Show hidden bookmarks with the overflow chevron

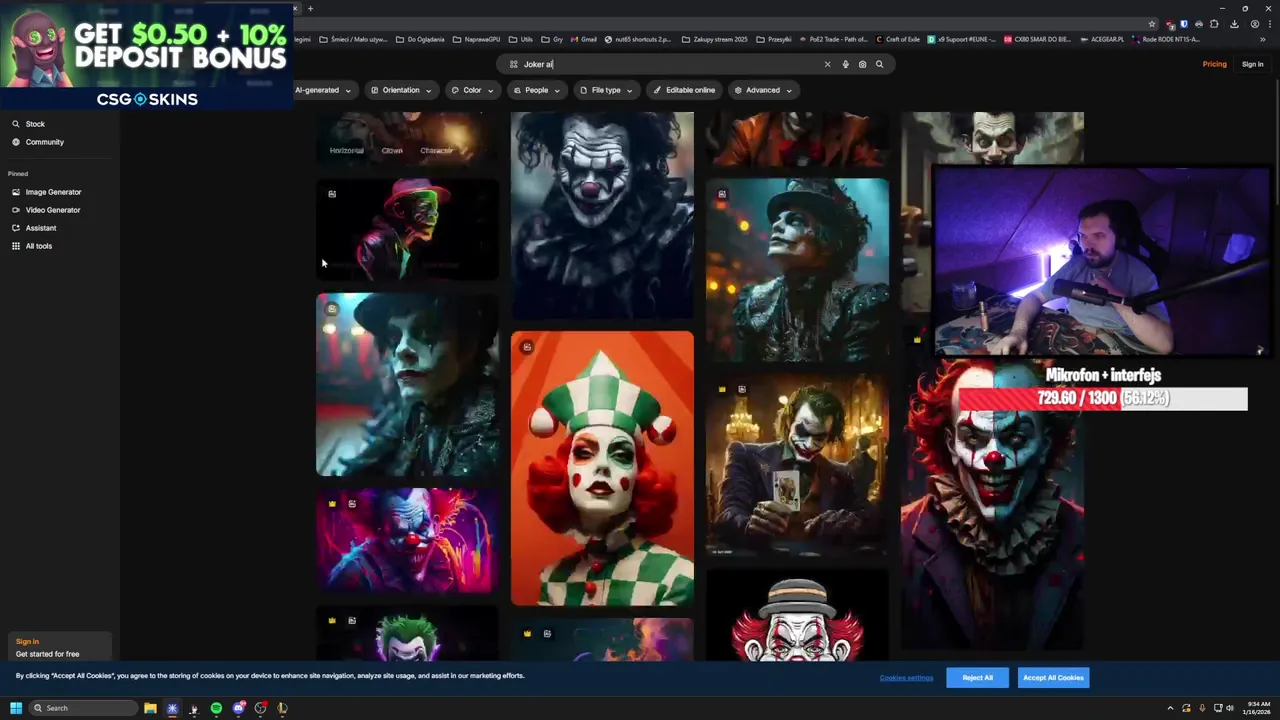1263,40
